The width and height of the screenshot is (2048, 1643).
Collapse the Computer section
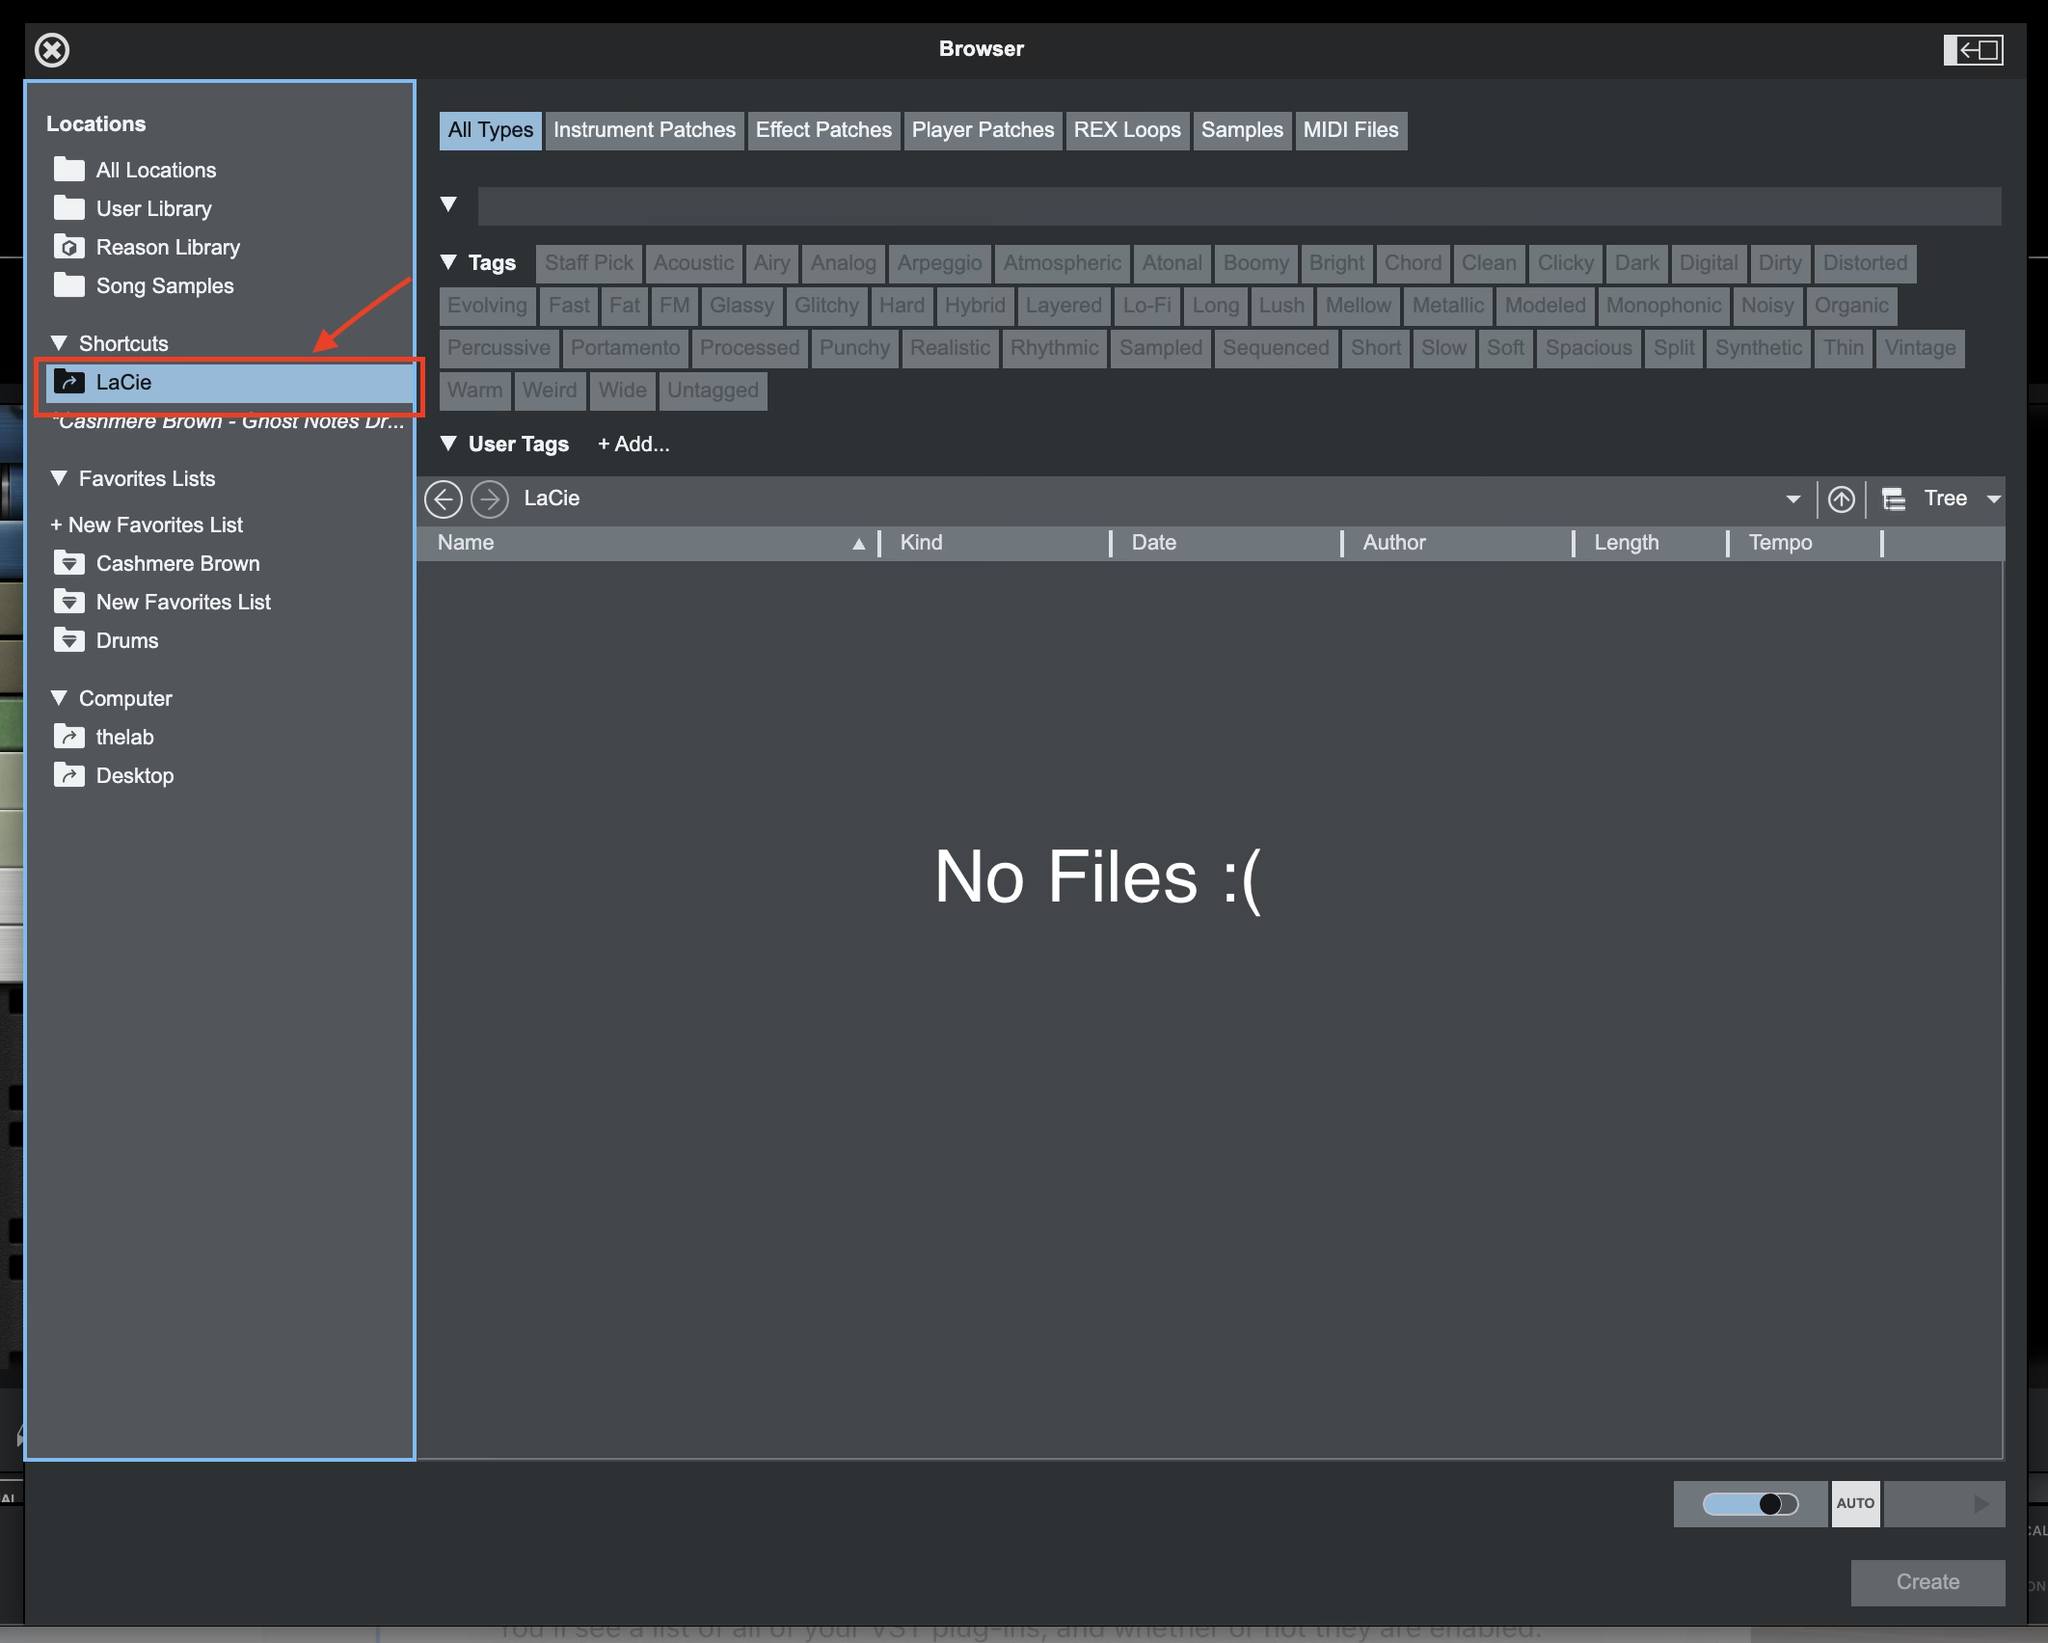[x=59, y=698]
